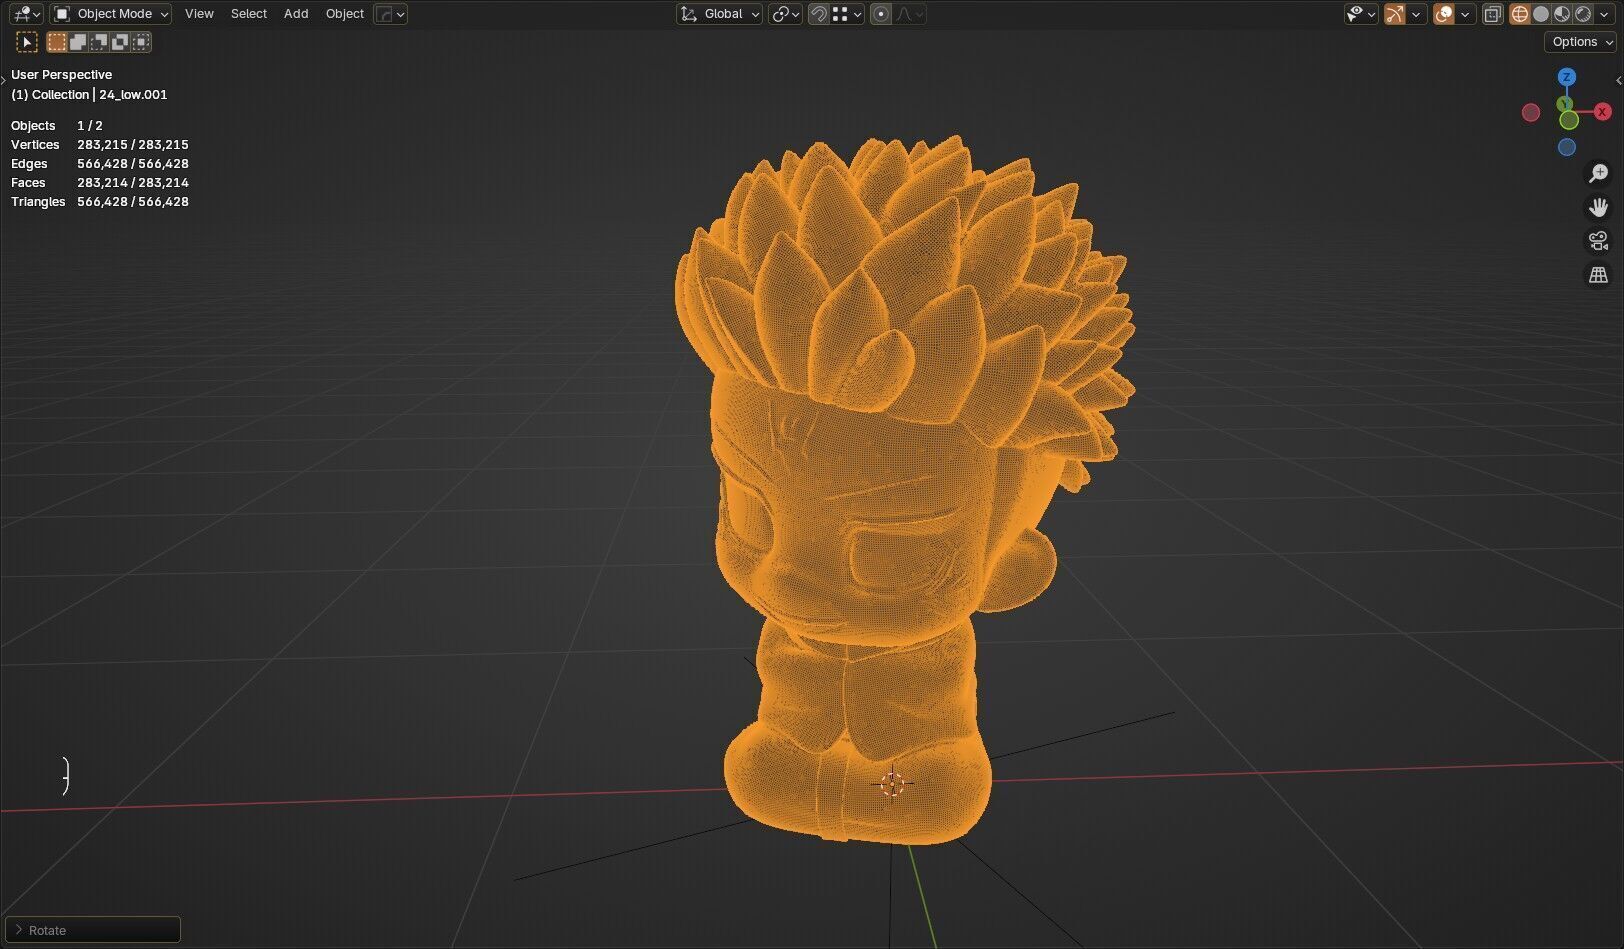This screenshot has width=1624, height=949.
Task: Open the drag behavior dropdown beside Object menu
Action: 390,14
